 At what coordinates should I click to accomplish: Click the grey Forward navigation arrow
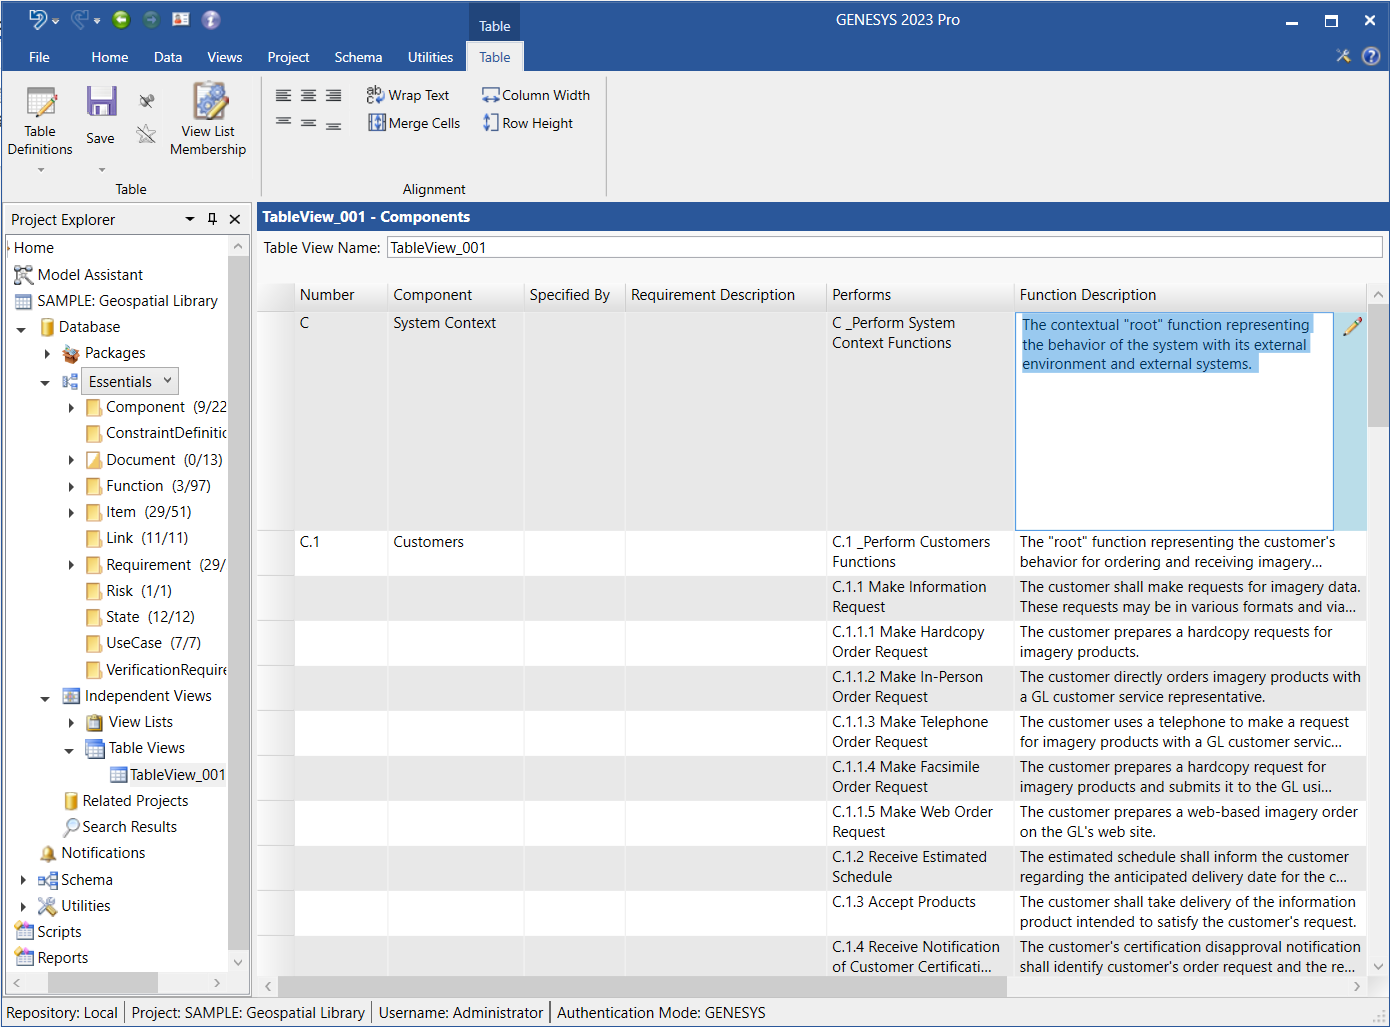point(151,19)
